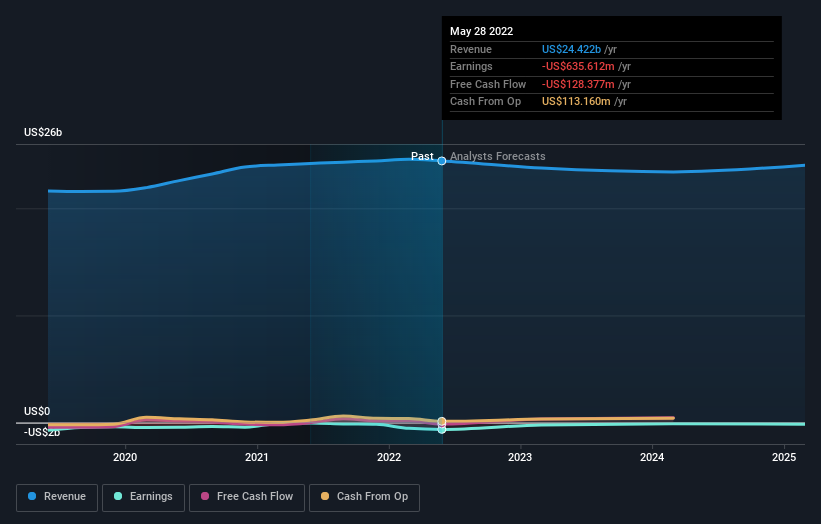Viewport: 821px width, 524px height.
Task: Select the 2022 x-axis label
Action: (389, 457)
